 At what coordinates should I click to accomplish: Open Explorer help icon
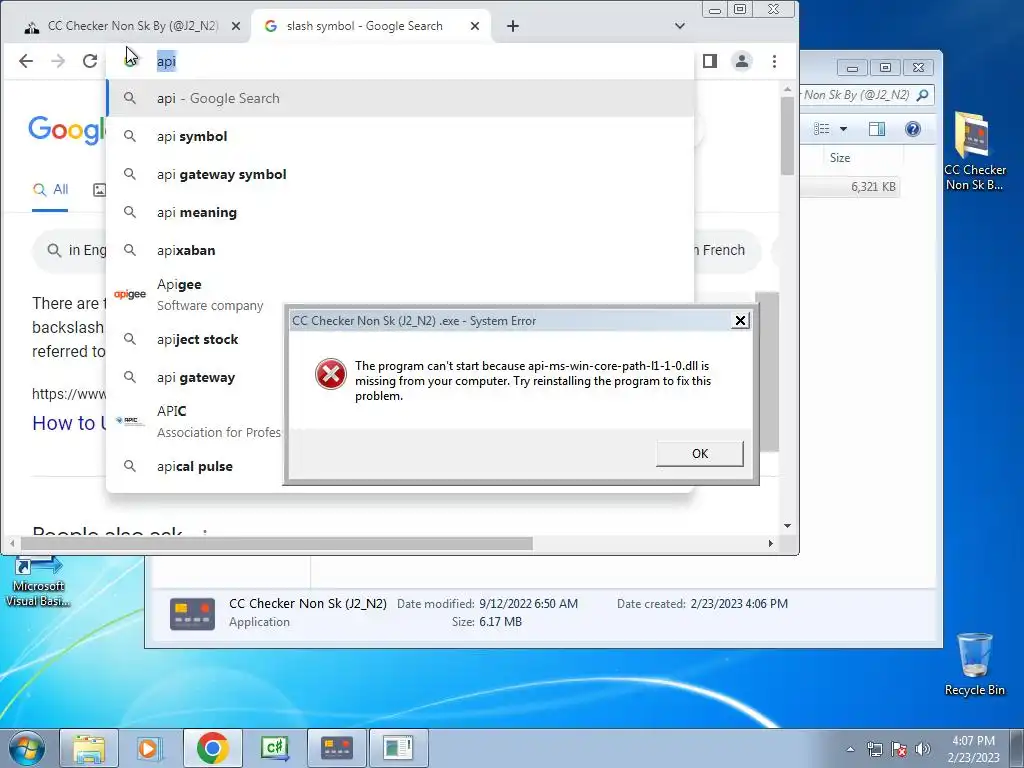click(912, 129)
